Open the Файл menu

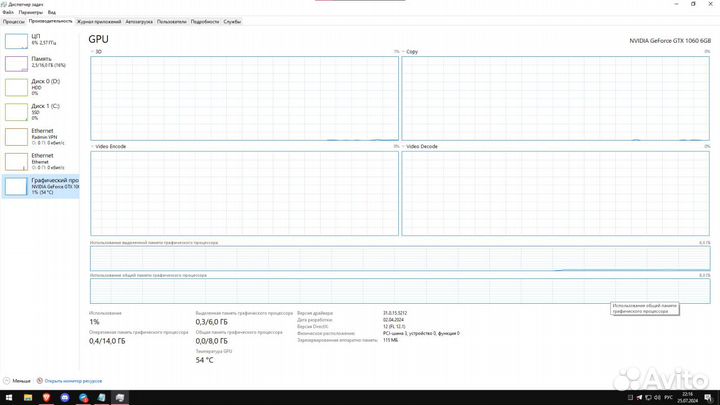(x=8, y=12)
